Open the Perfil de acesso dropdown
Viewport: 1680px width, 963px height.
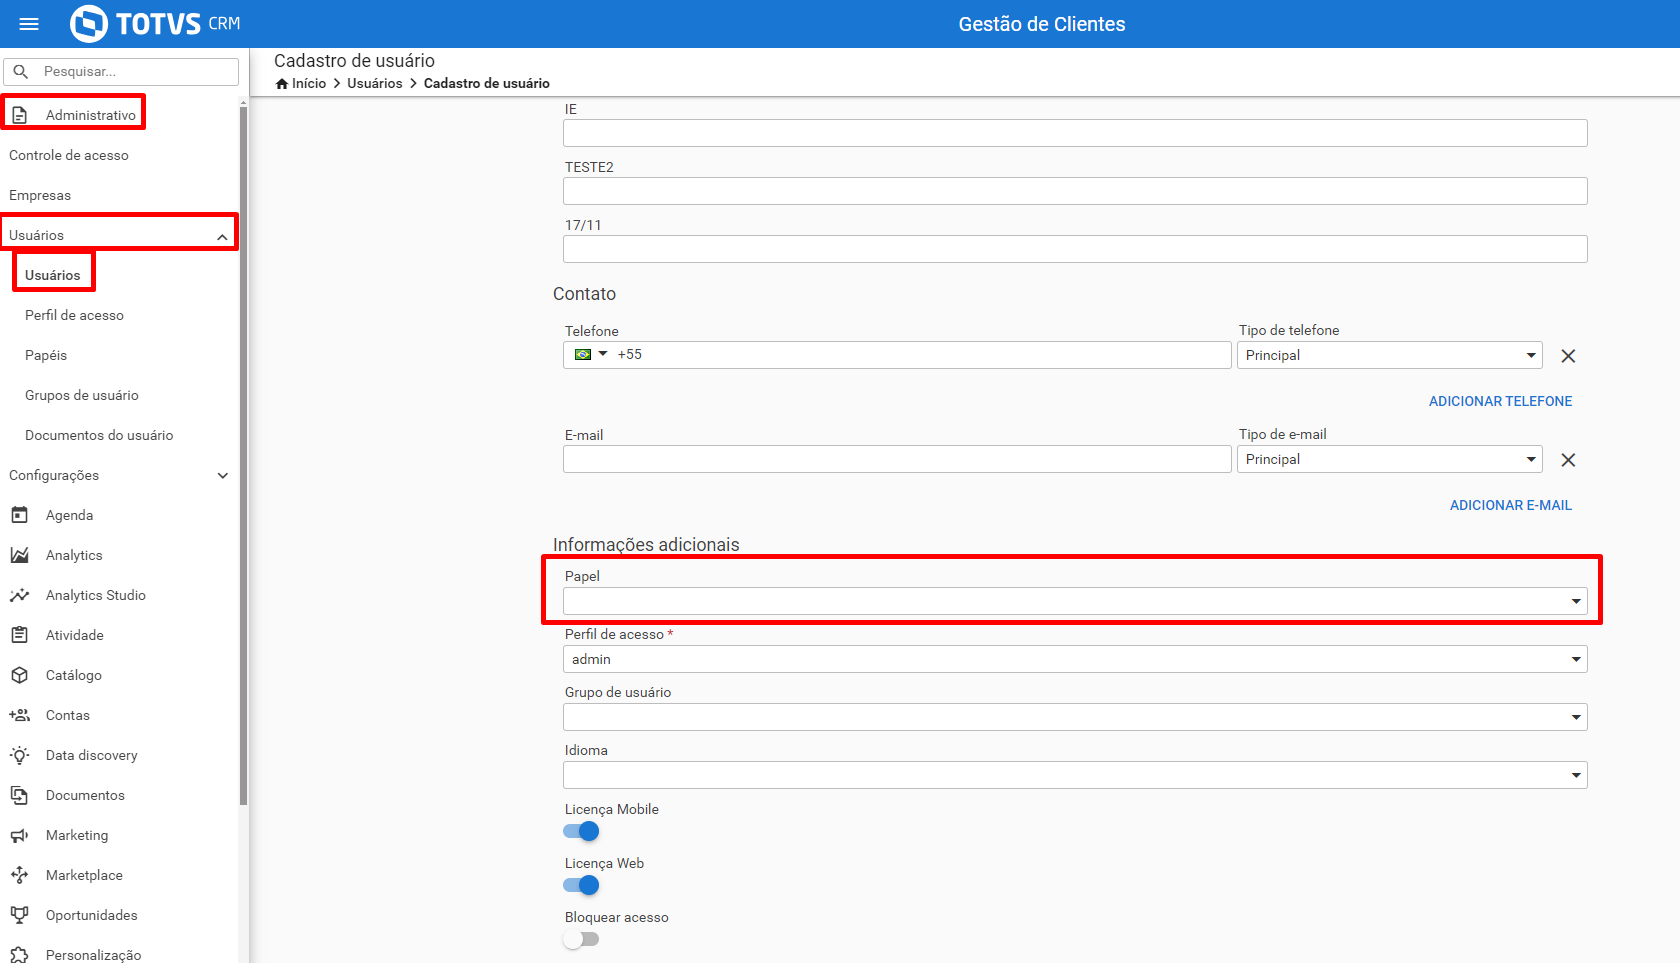click(1075, 659)
